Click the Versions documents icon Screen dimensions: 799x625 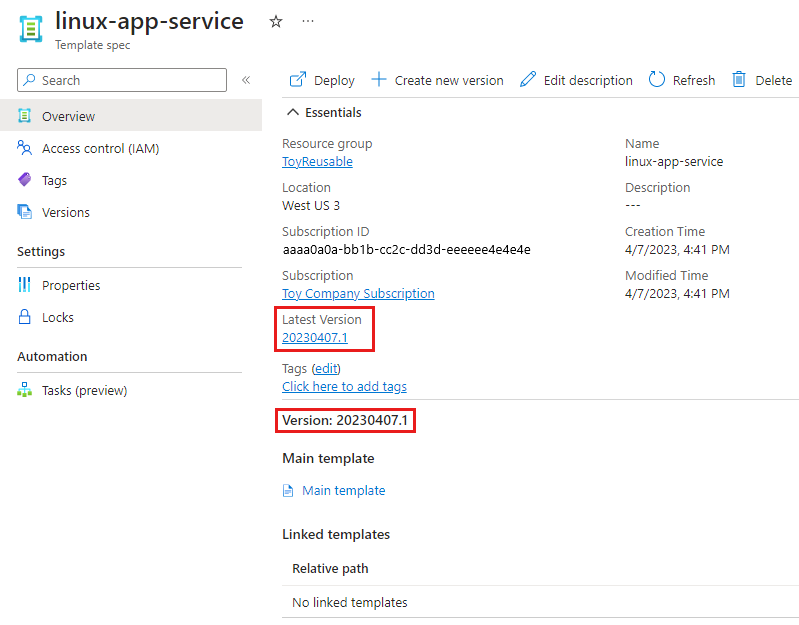(x=24, y=211)
